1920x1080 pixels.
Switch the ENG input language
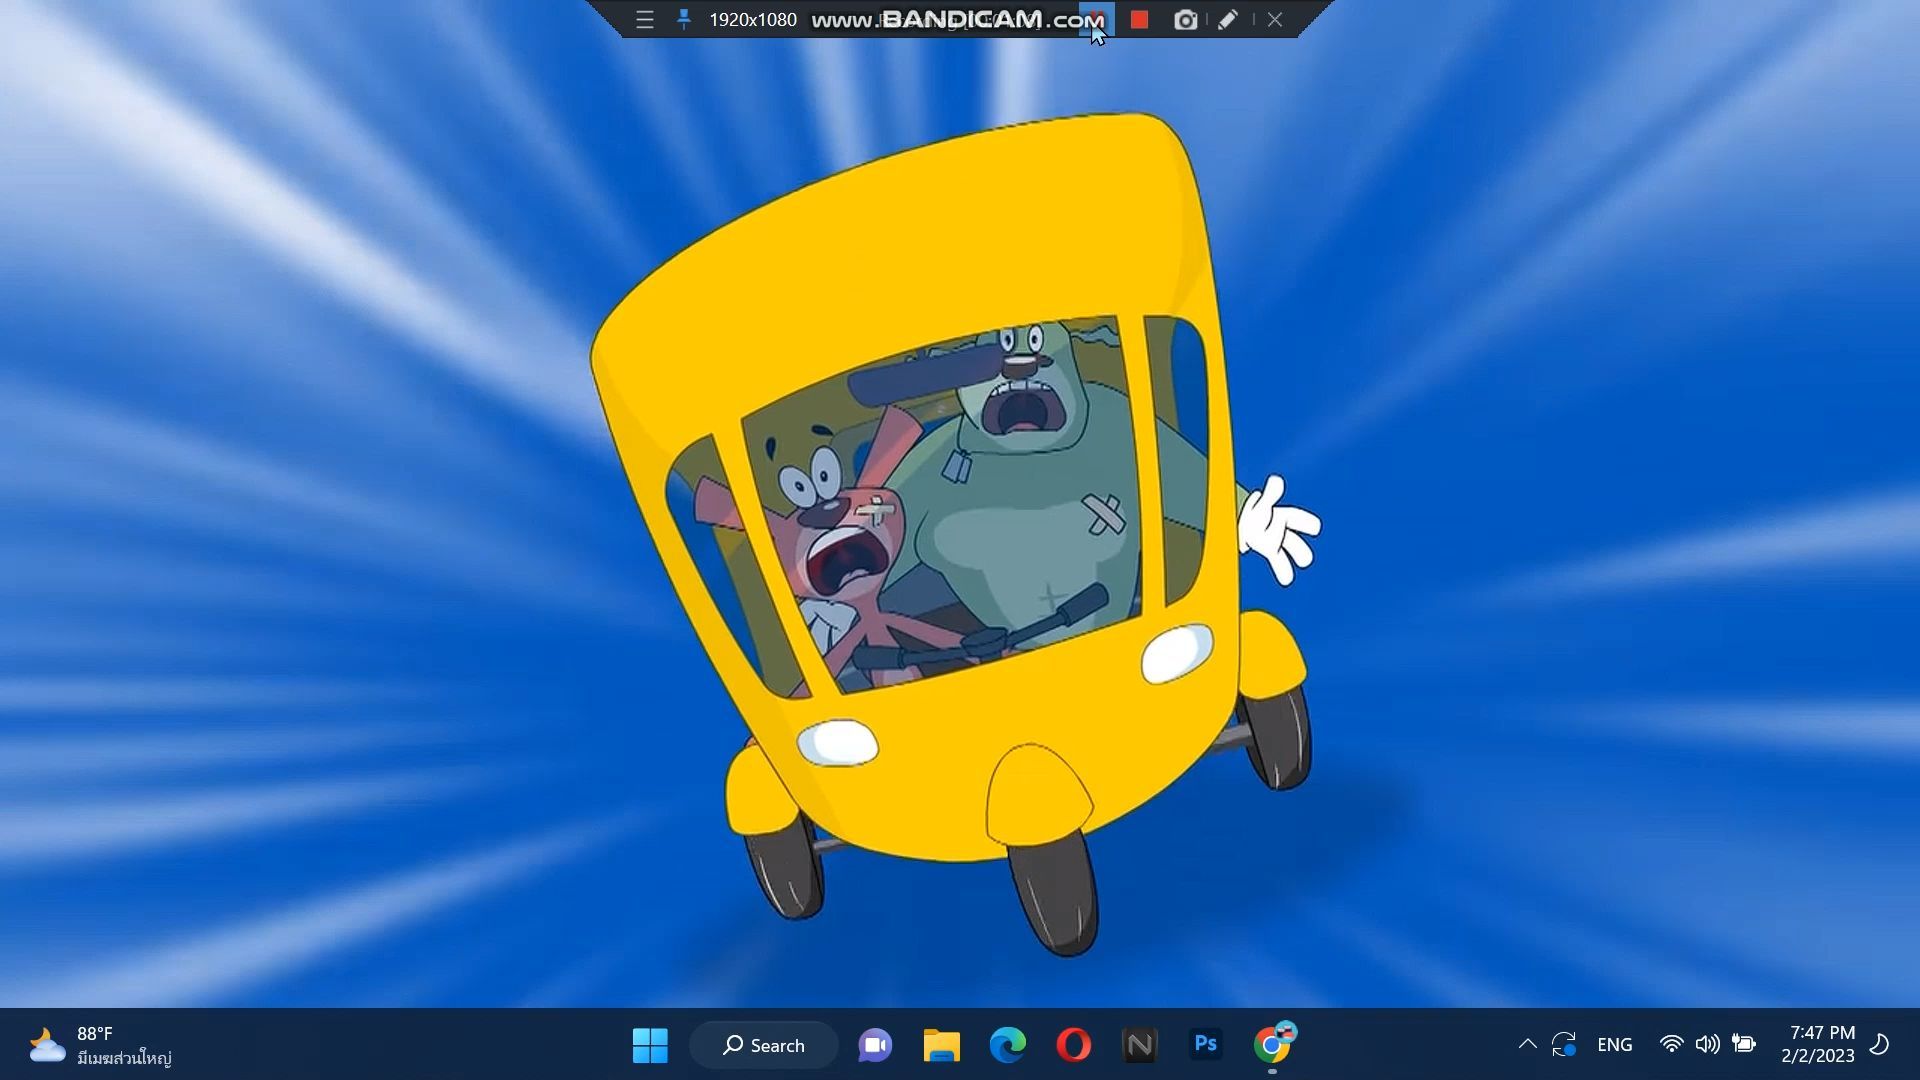[1614, 1045]
